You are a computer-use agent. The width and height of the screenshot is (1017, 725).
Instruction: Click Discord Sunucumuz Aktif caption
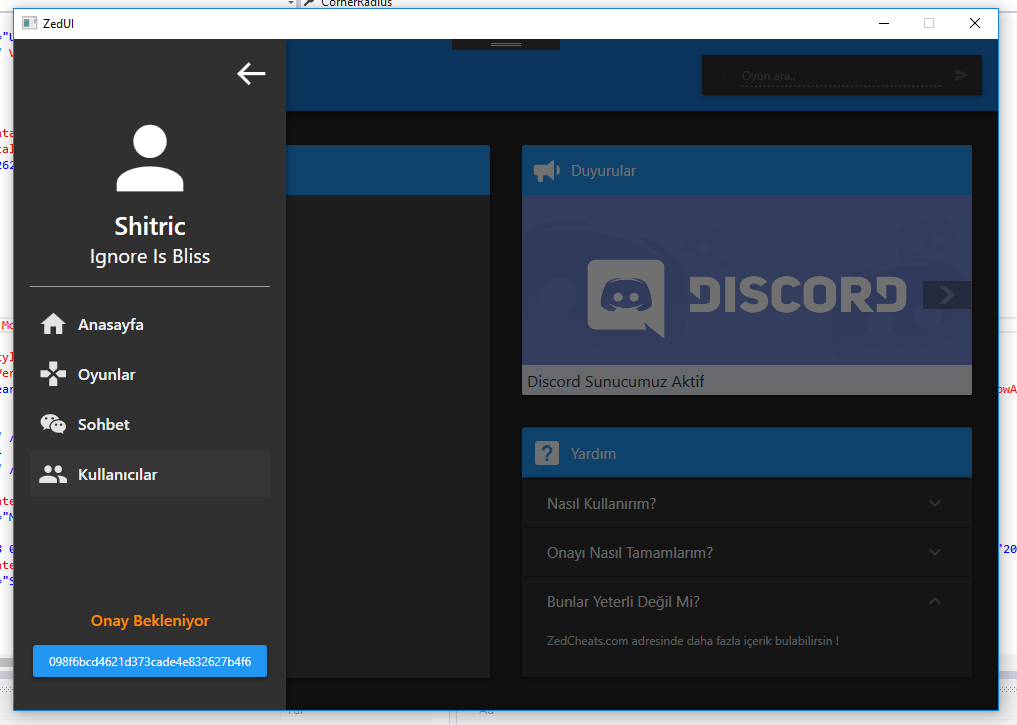(x=616, y=381)
